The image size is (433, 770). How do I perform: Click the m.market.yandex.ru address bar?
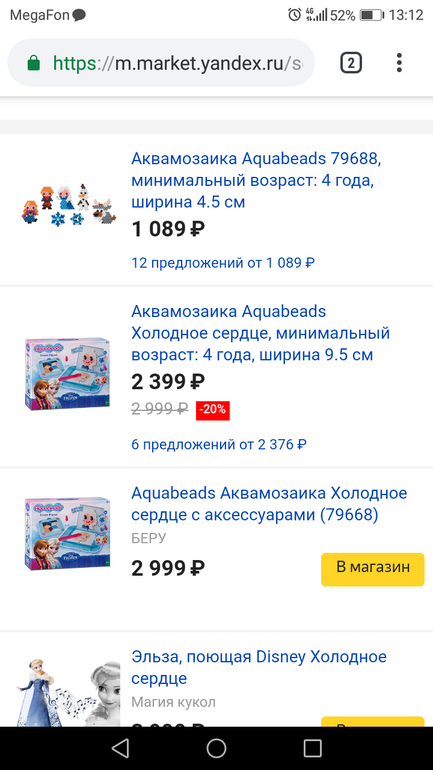tap(161, 63)
